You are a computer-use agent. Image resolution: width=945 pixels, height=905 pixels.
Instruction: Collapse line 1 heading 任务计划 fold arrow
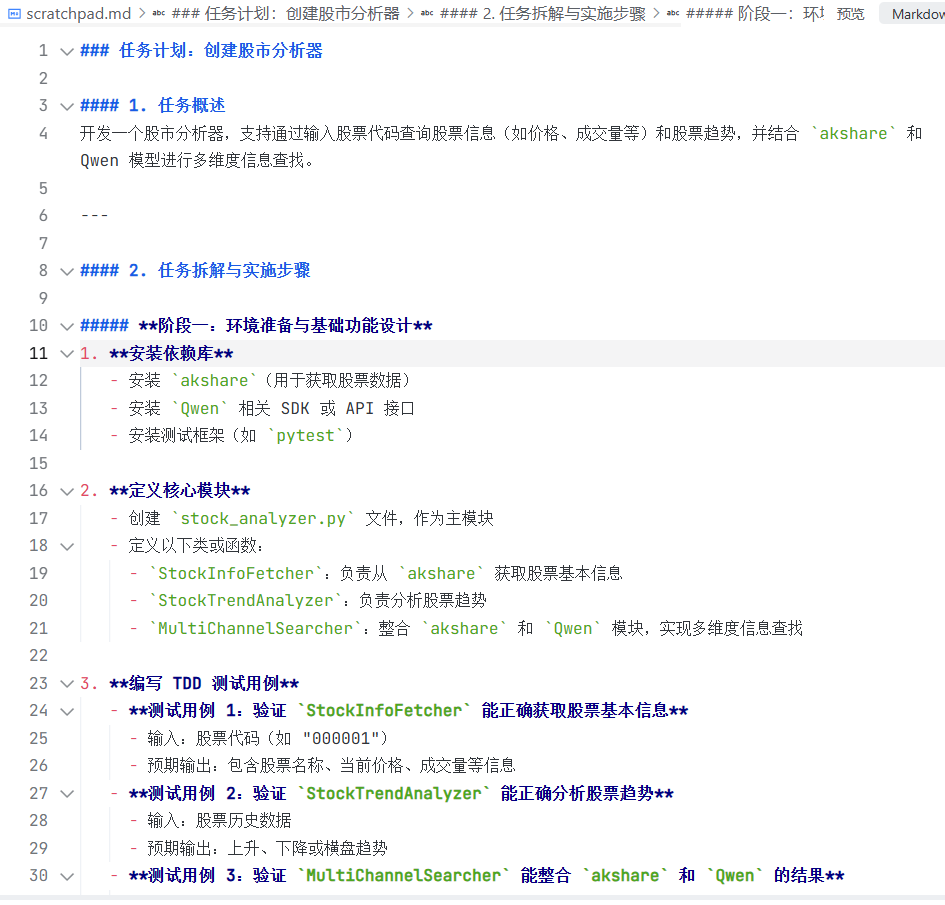tap(67, 51)
